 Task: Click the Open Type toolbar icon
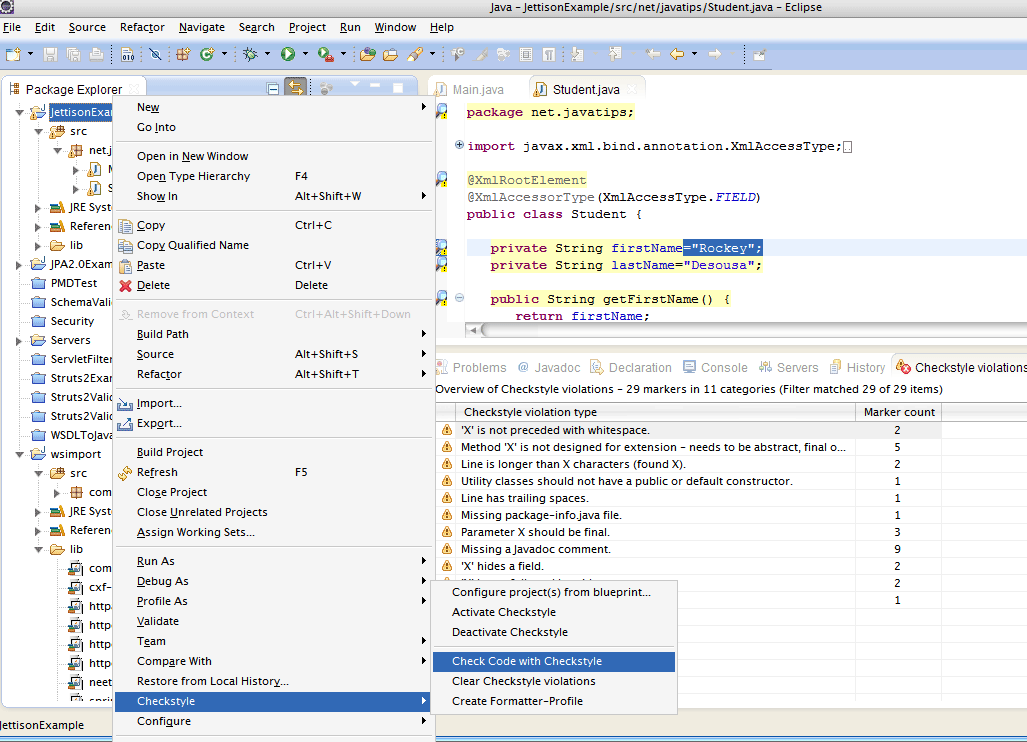(x=366, y=54)
